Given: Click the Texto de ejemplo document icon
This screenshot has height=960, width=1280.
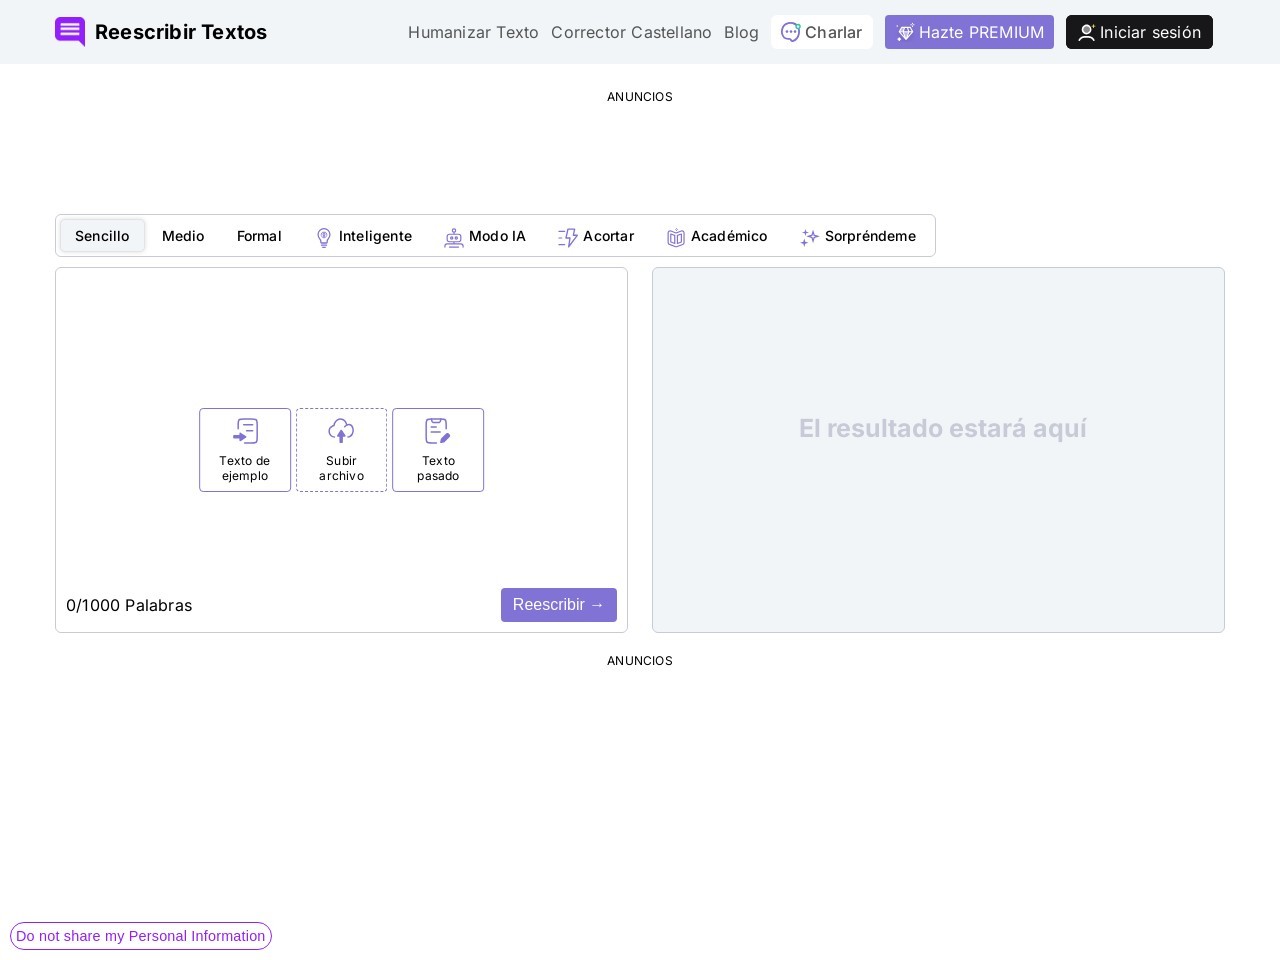Looking at the screenshot, I should (x=245, y=431).
